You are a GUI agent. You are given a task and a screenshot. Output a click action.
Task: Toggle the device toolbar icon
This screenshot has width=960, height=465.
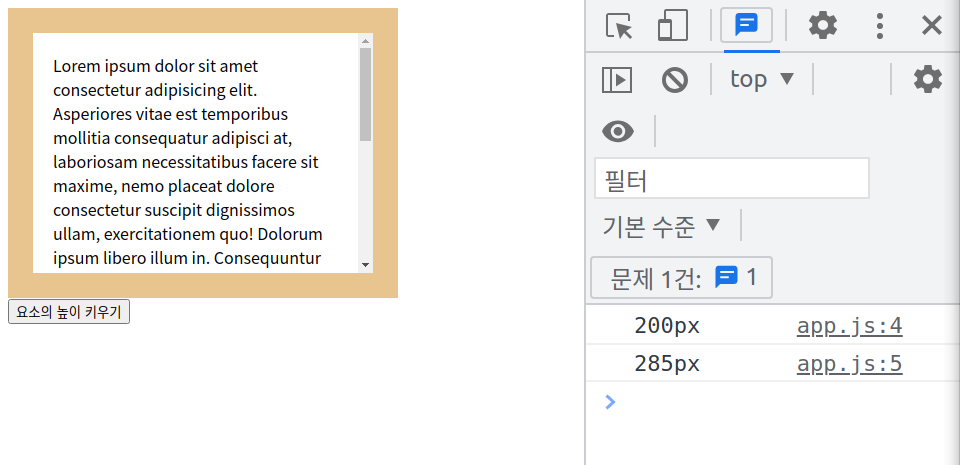[673, 26]
